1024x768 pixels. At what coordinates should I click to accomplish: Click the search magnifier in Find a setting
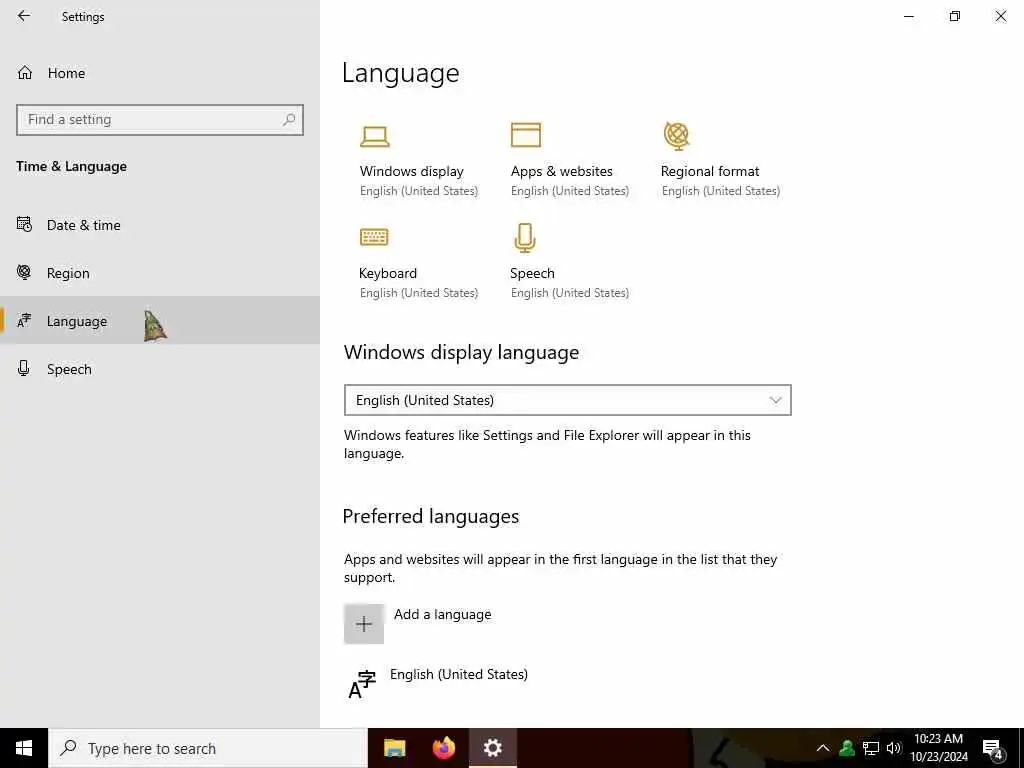289,120
